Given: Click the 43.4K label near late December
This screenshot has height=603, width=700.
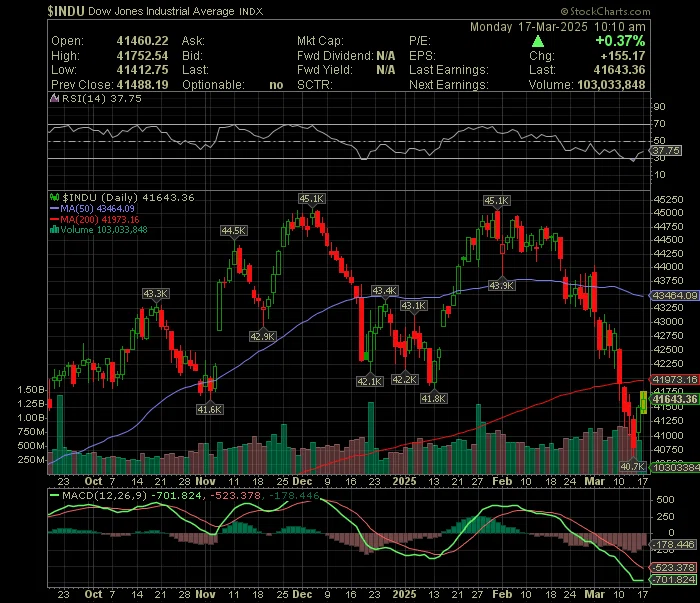Looking at the screenshot, I should [384, 291].
